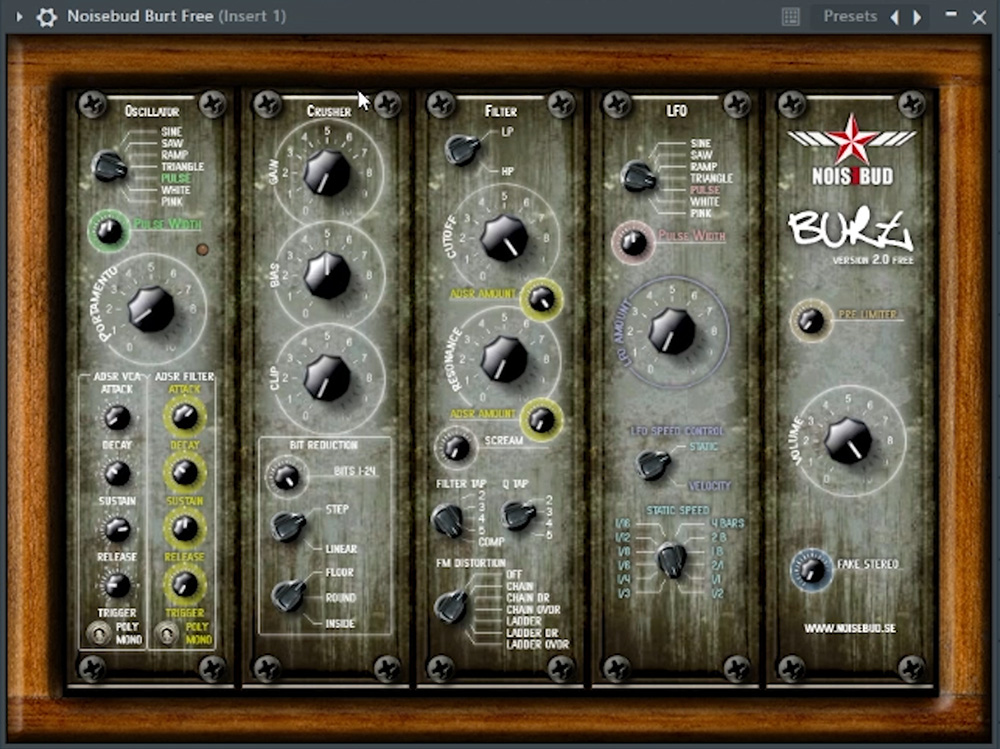Click the Volume knob
This screenshot has width=1000, height=749.
(848, 440)
